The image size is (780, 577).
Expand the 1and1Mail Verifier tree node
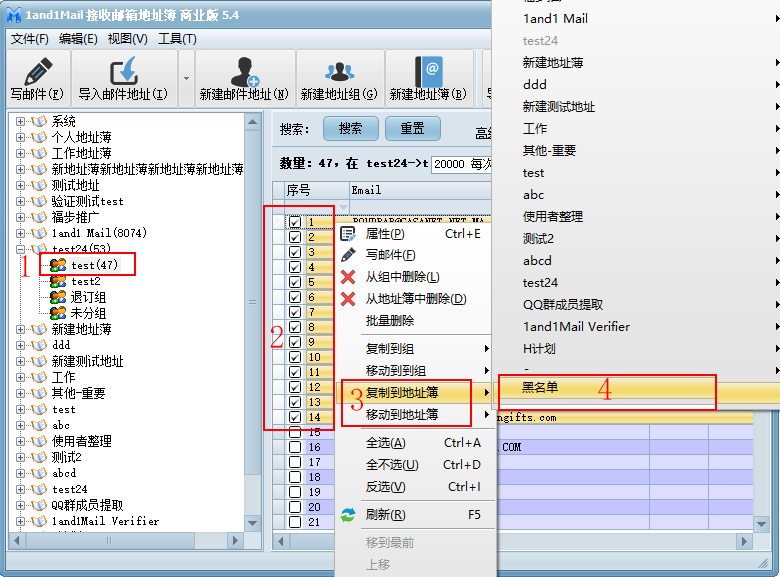pyautogui.click(x=20, y=521)
